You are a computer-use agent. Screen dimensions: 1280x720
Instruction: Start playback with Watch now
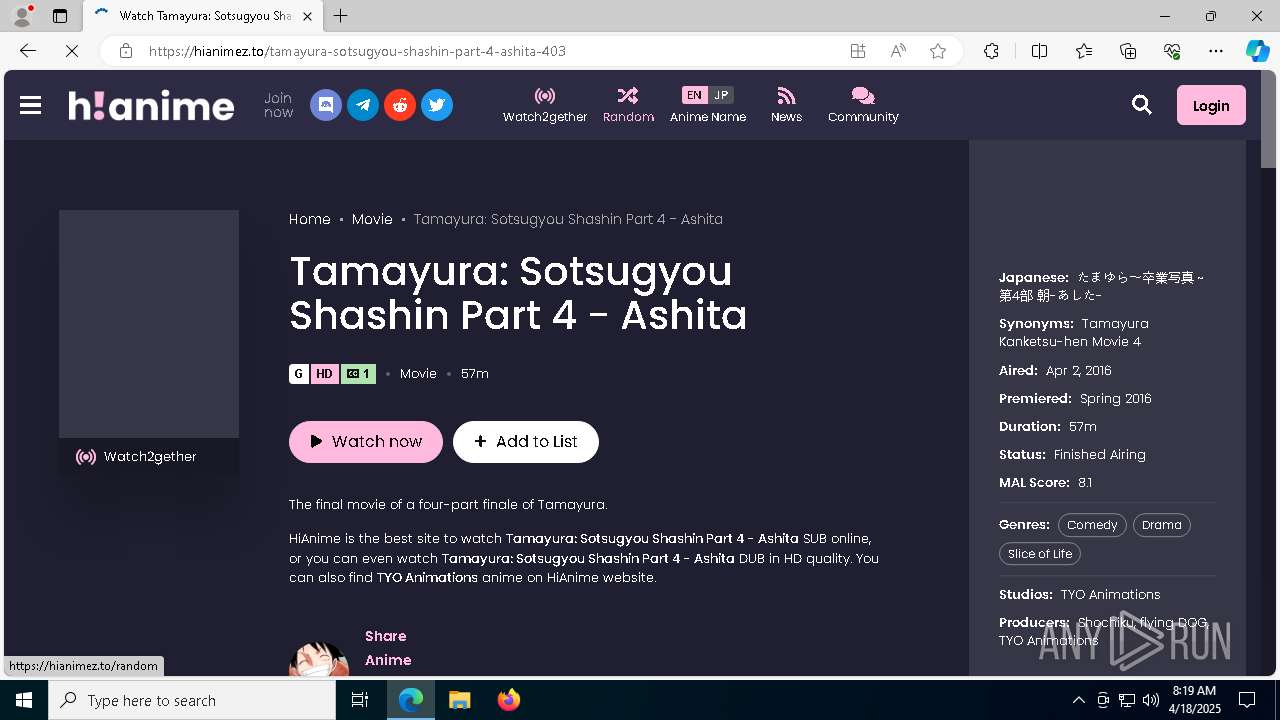[x=366, y=442]
